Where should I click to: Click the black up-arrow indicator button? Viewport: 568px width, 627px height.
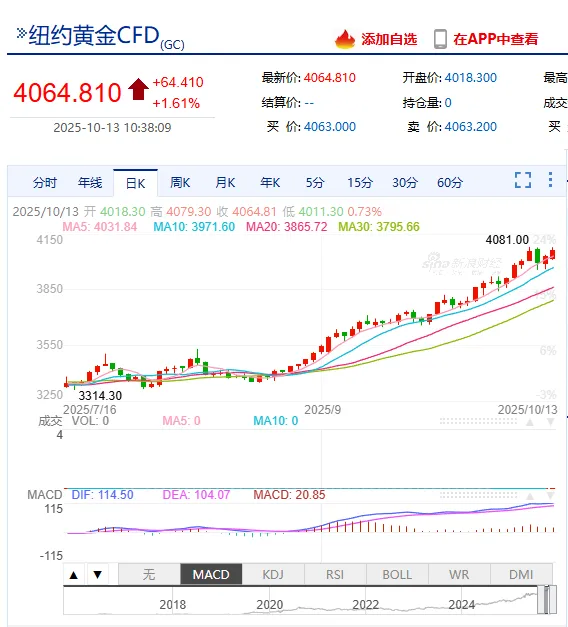(x=74, y=575)
